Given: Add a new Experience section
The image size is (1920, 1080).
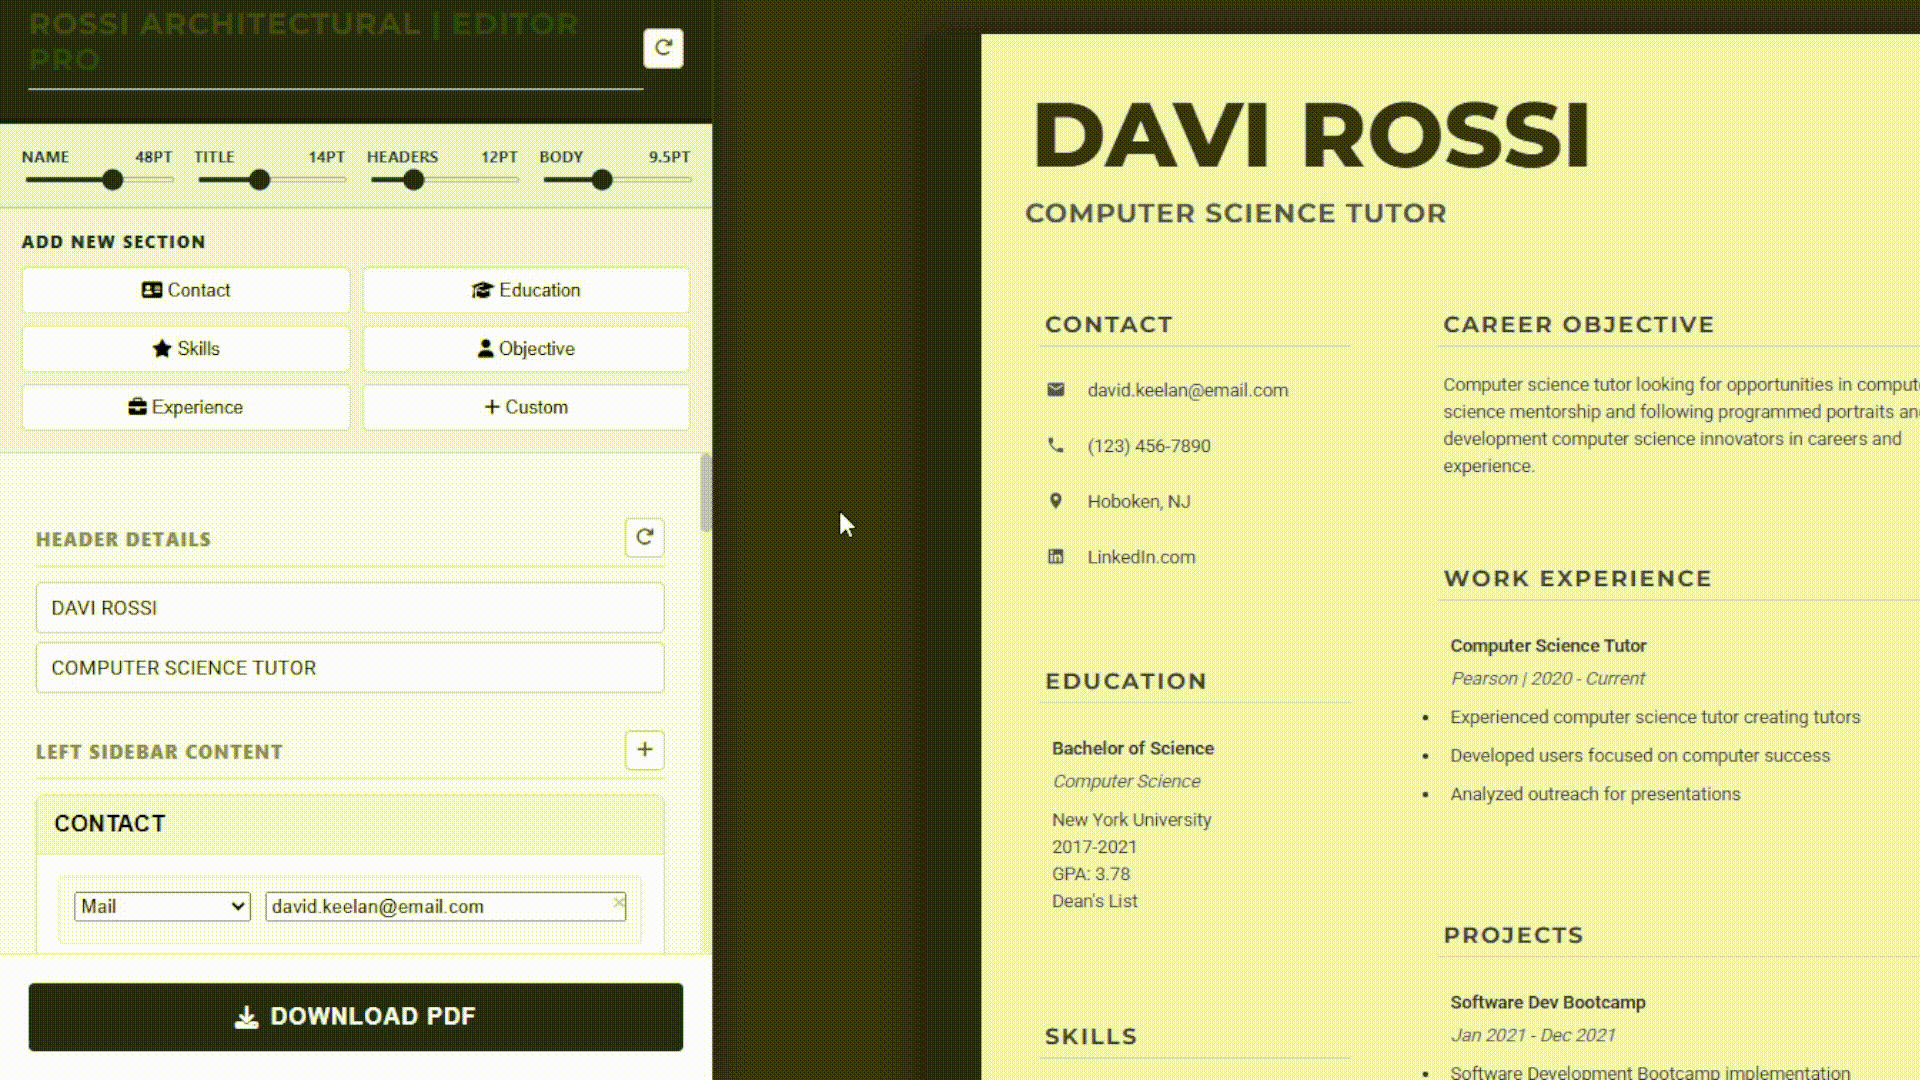Looking at the screenshot, I should pos(186,407).
